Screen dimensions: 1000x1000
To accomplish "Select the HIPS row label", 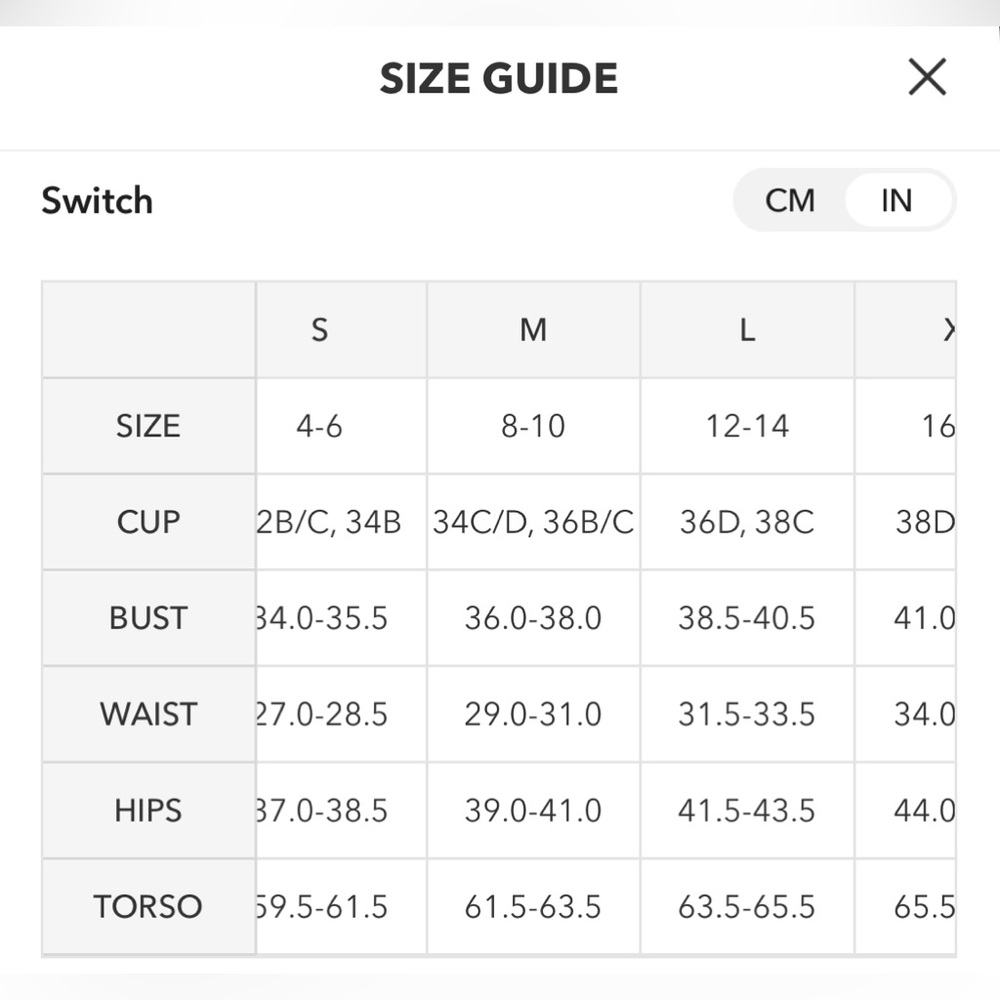I will pos(149,811).
